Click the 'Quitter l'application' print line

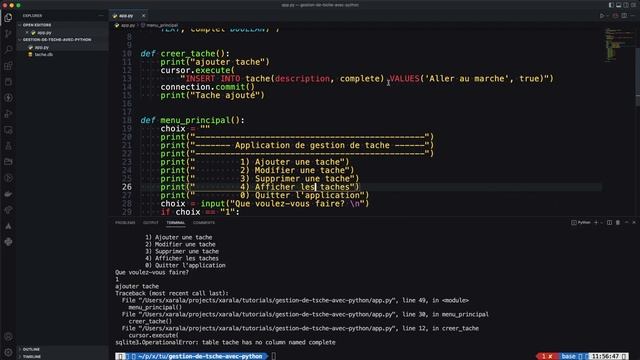click(x=264, y=195)
